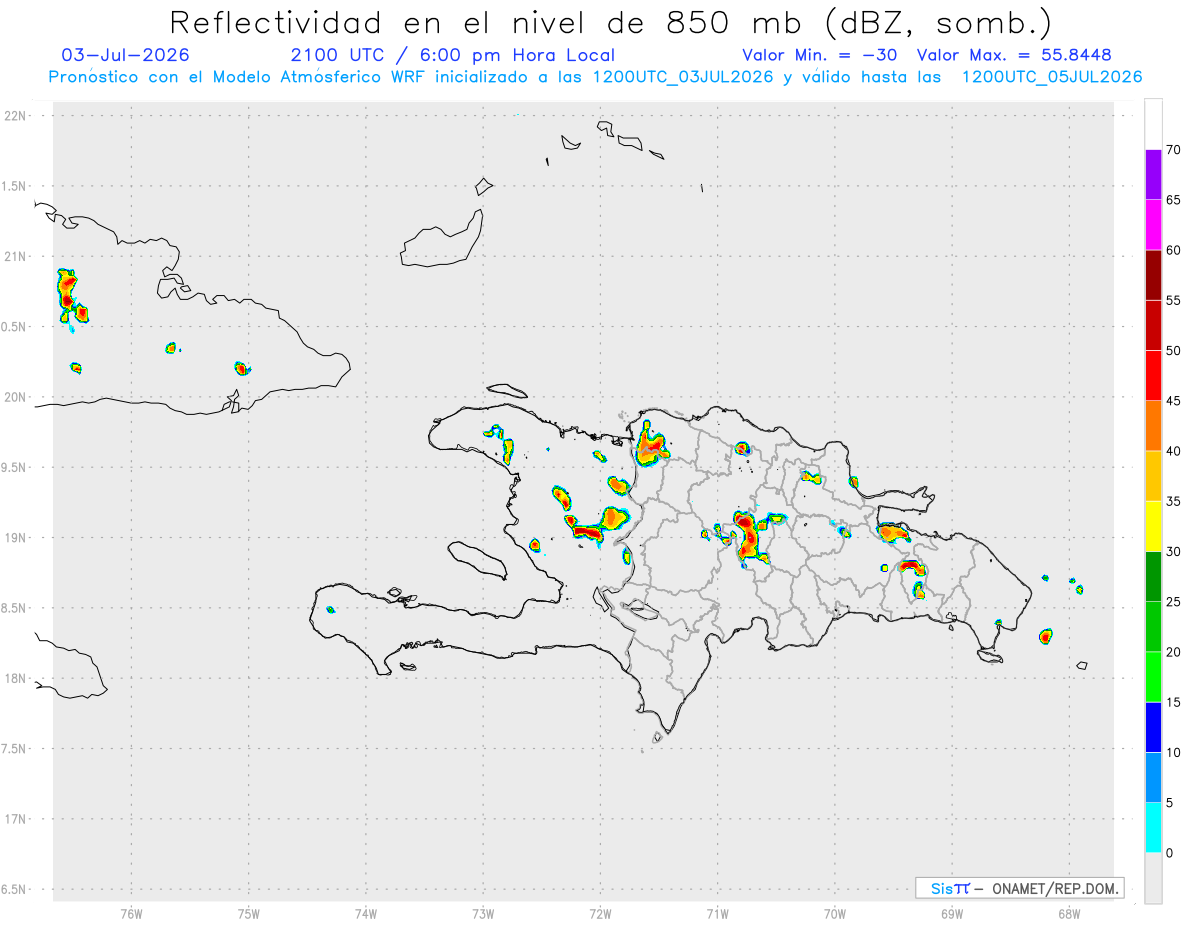Click the '21N' latitude label

click(16, 256)
